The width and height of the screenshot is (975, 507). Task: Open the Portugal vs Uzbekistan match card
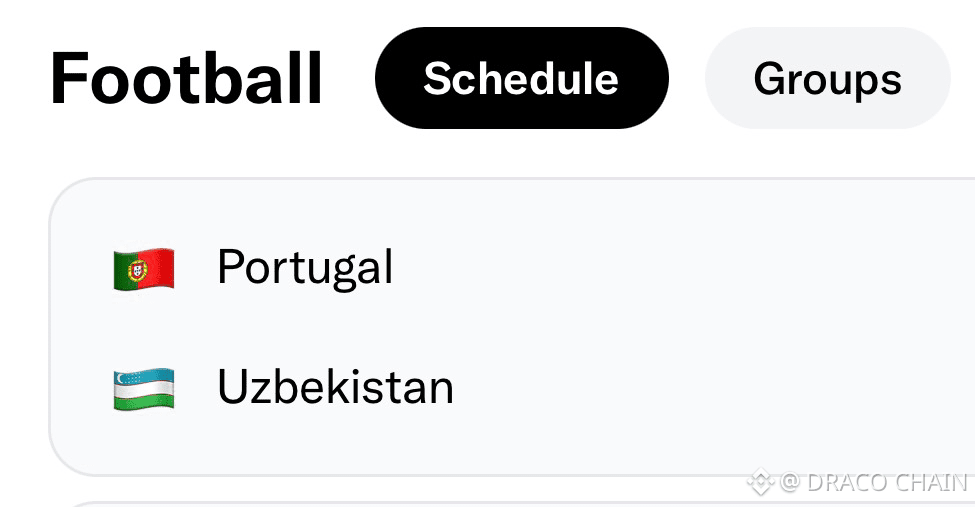(512, 327)
